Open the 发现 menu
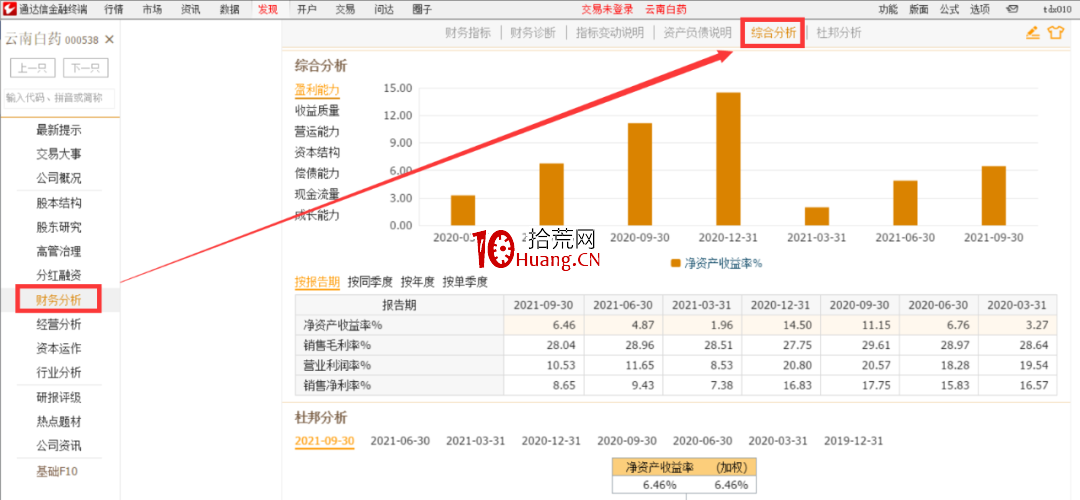 (x=269, y=10)
